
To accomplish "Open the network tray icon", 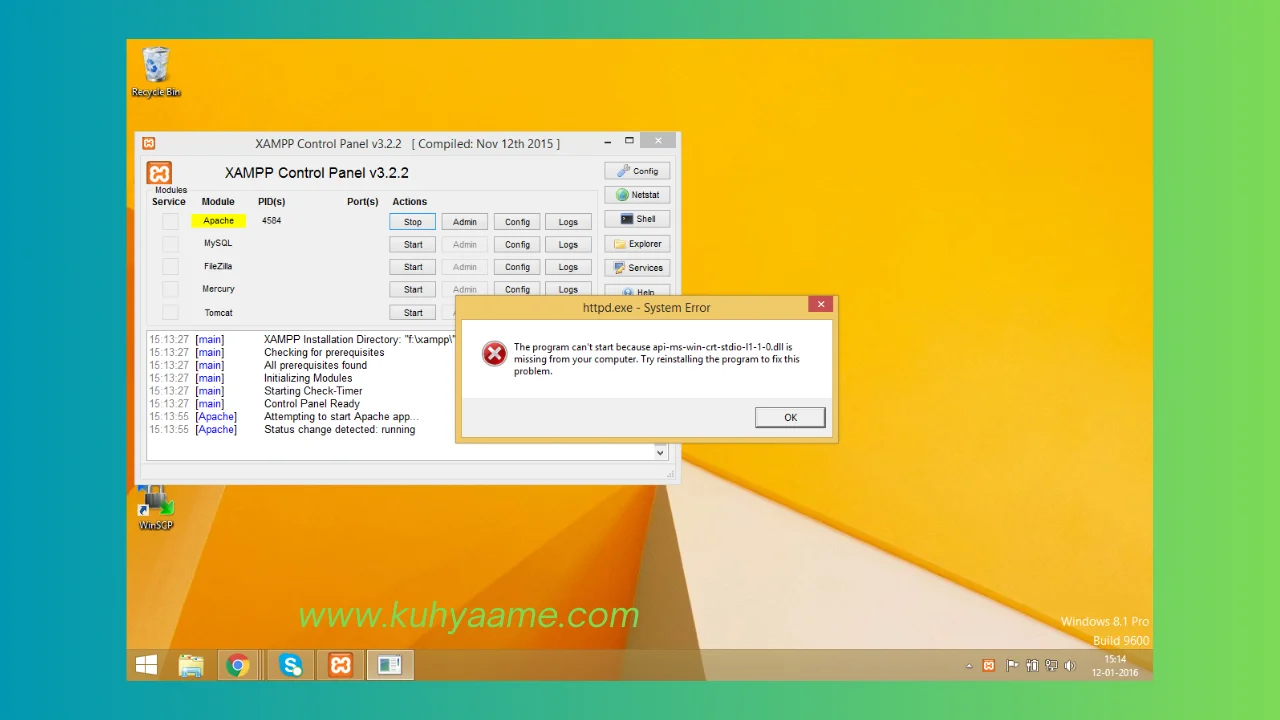I will pyautogui.click(x=1051, y=666).
